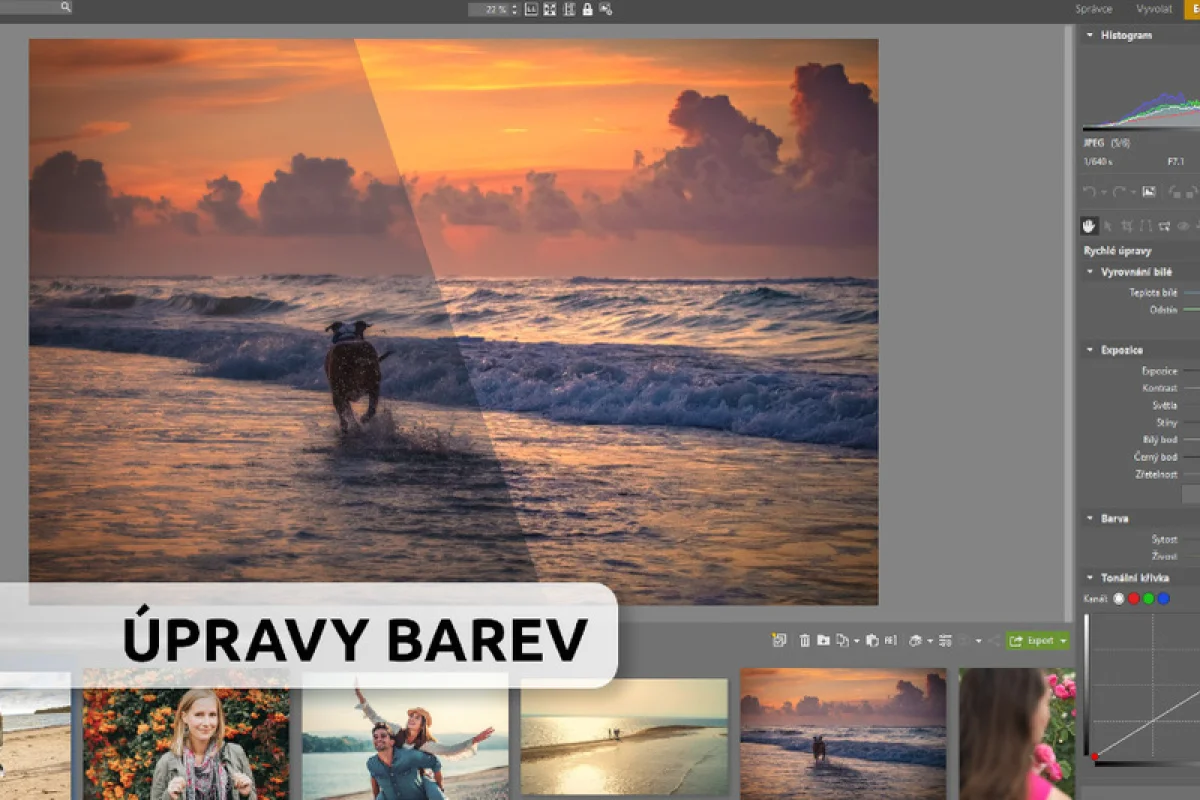Click the show original image icon
The width and height of the screenshot is (1200, 800).
[1149, 192]
